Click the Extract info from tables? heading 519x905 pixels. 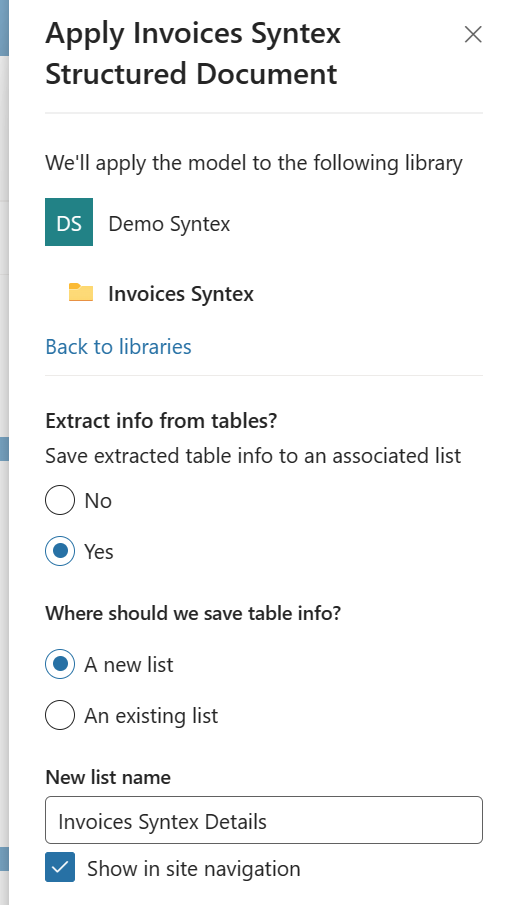coord(161,421)
